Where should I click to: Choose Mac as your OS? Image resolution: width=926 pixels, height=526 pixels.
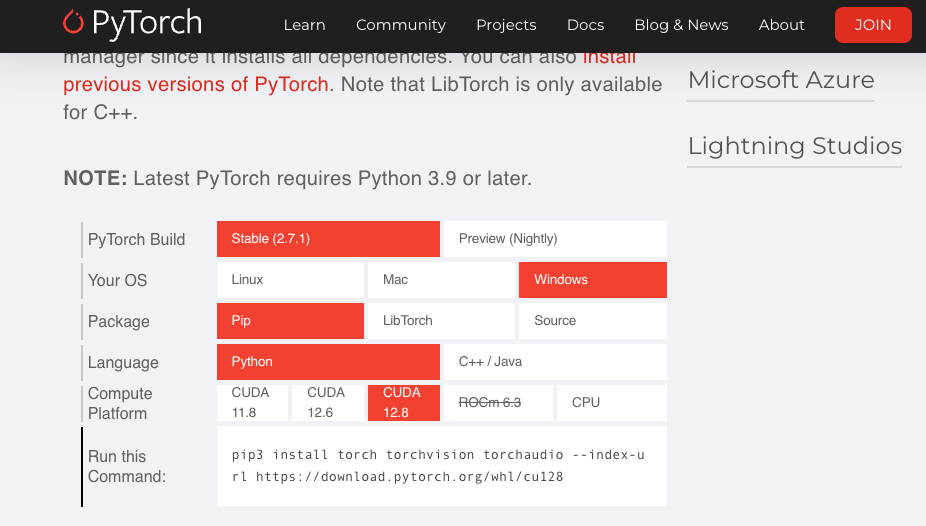[x=441, y=280]
